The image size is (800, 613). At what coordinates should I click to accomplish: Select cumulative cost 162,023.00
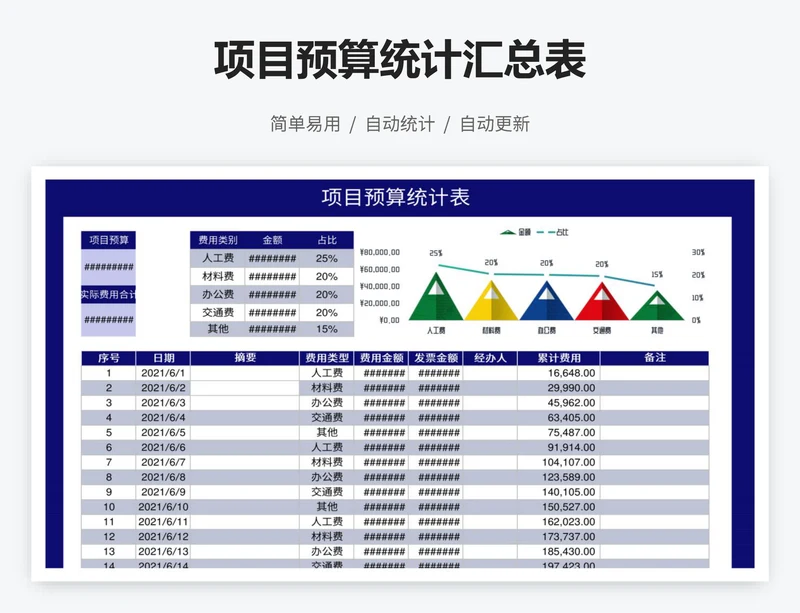point(559,522)
